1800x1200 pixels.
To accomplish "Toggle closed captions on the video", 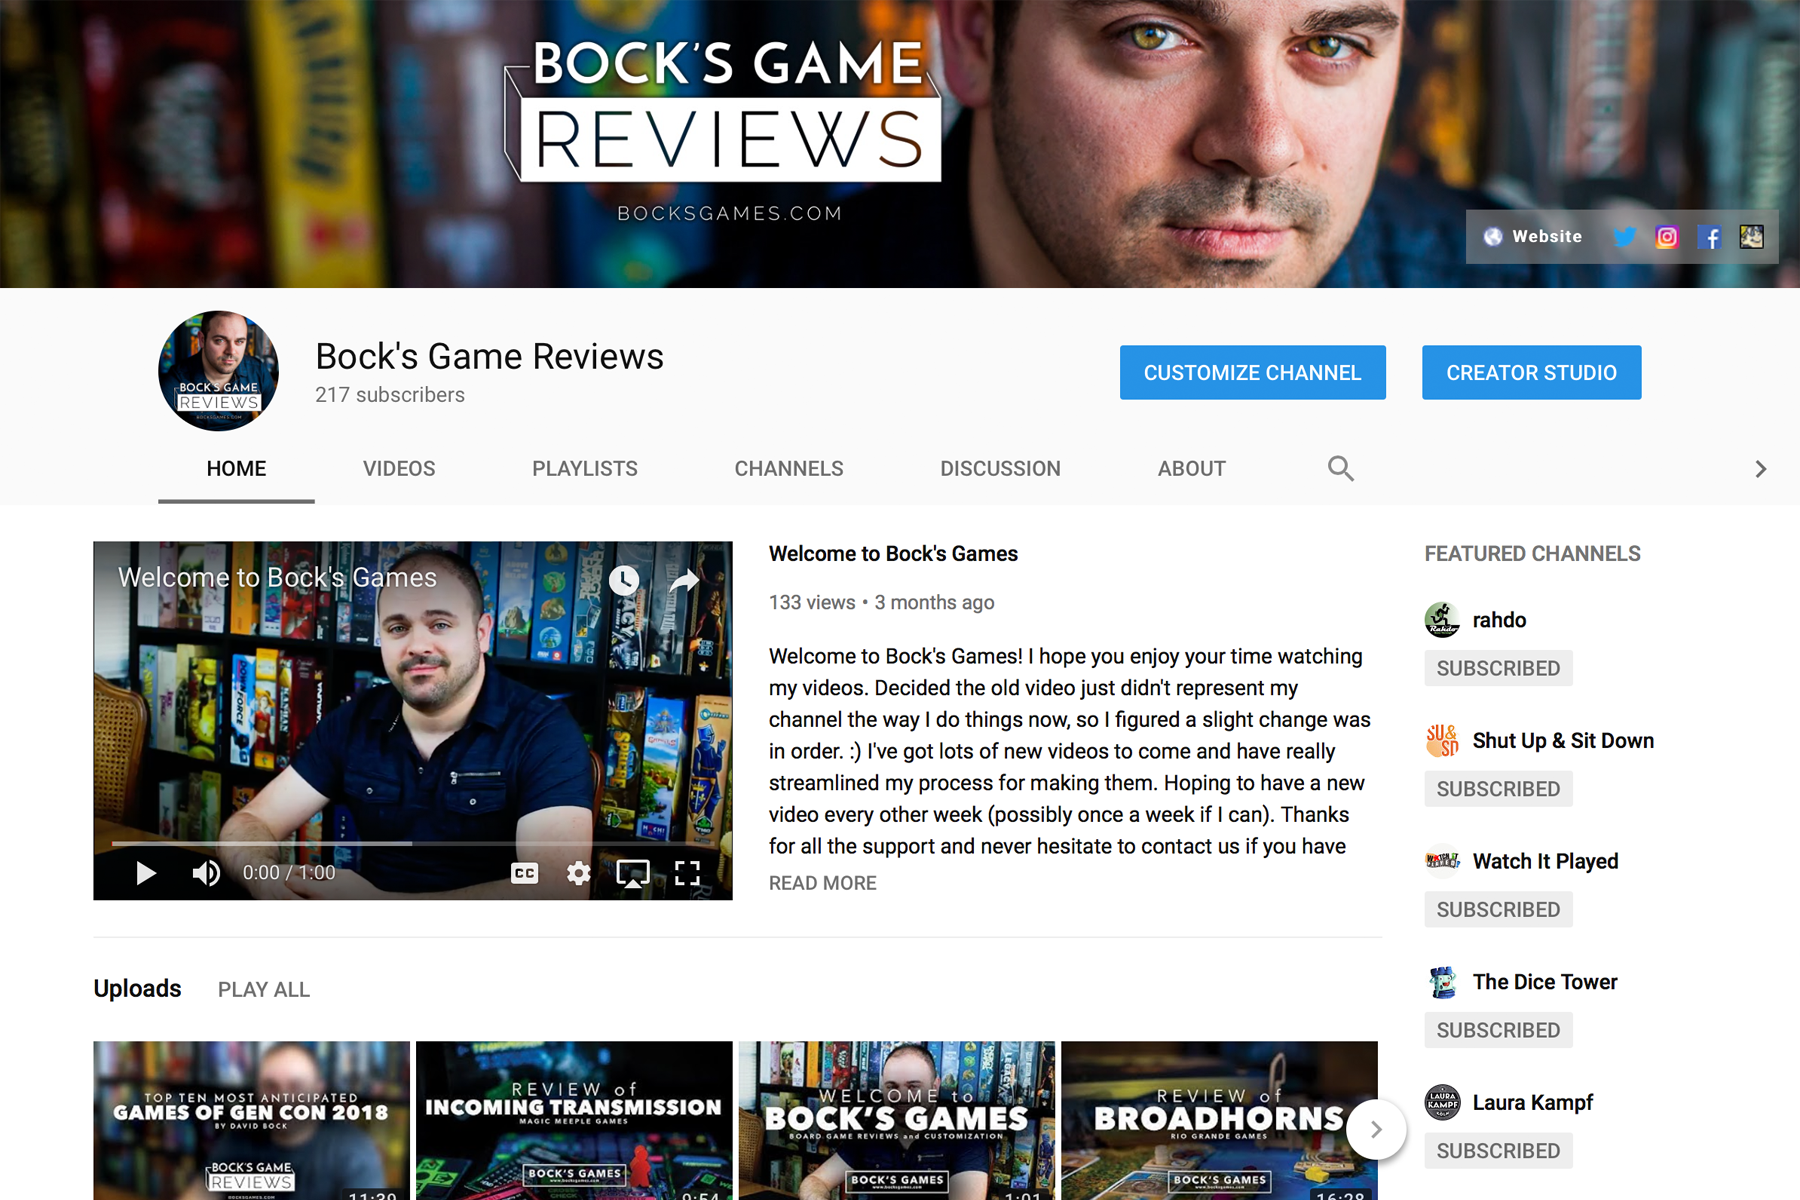I will pyautogui.click(x=525, y=873).
